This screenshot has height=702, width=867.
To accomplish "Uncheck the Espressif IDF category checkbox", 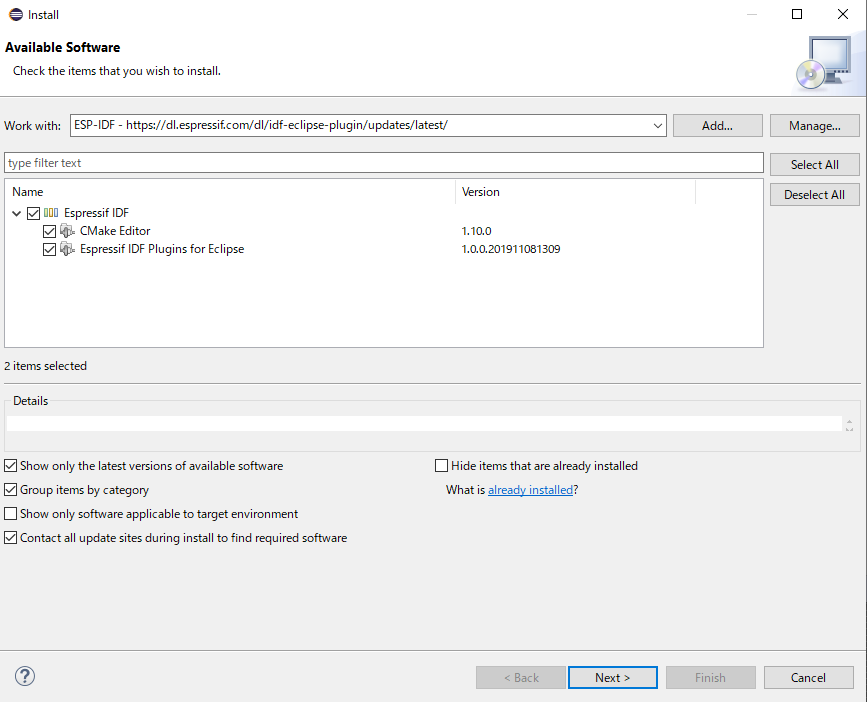I will [x=34, y=213].
